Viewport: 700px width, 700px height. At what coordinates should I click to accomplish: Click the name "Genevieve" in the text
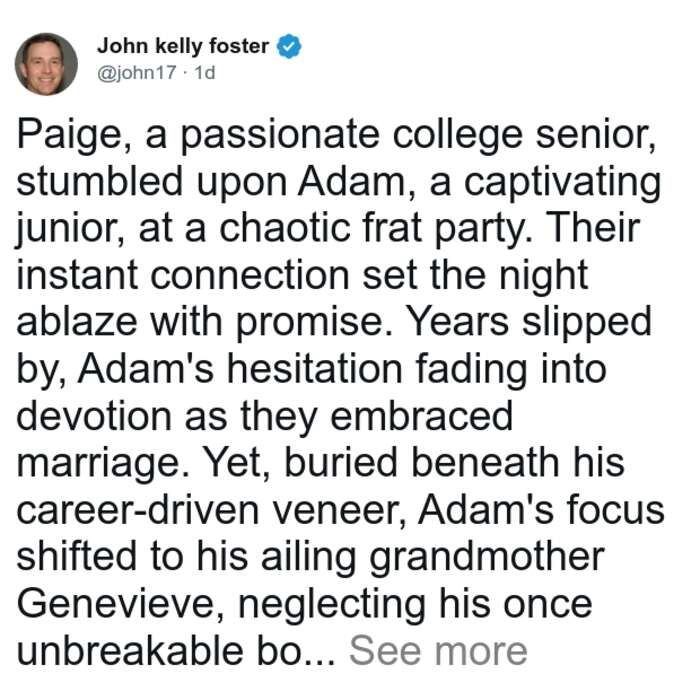click(120, 604)
